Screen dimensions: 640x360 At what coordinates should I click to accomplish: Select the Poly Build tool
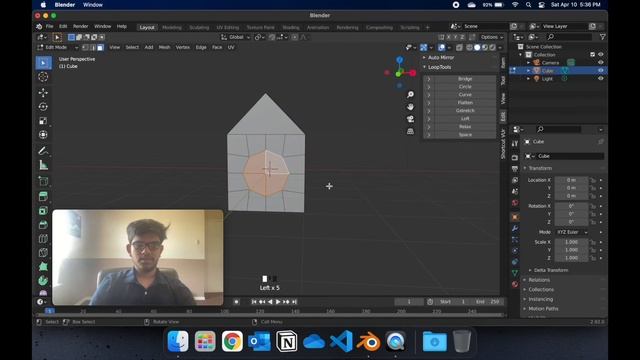coord(43,267)
